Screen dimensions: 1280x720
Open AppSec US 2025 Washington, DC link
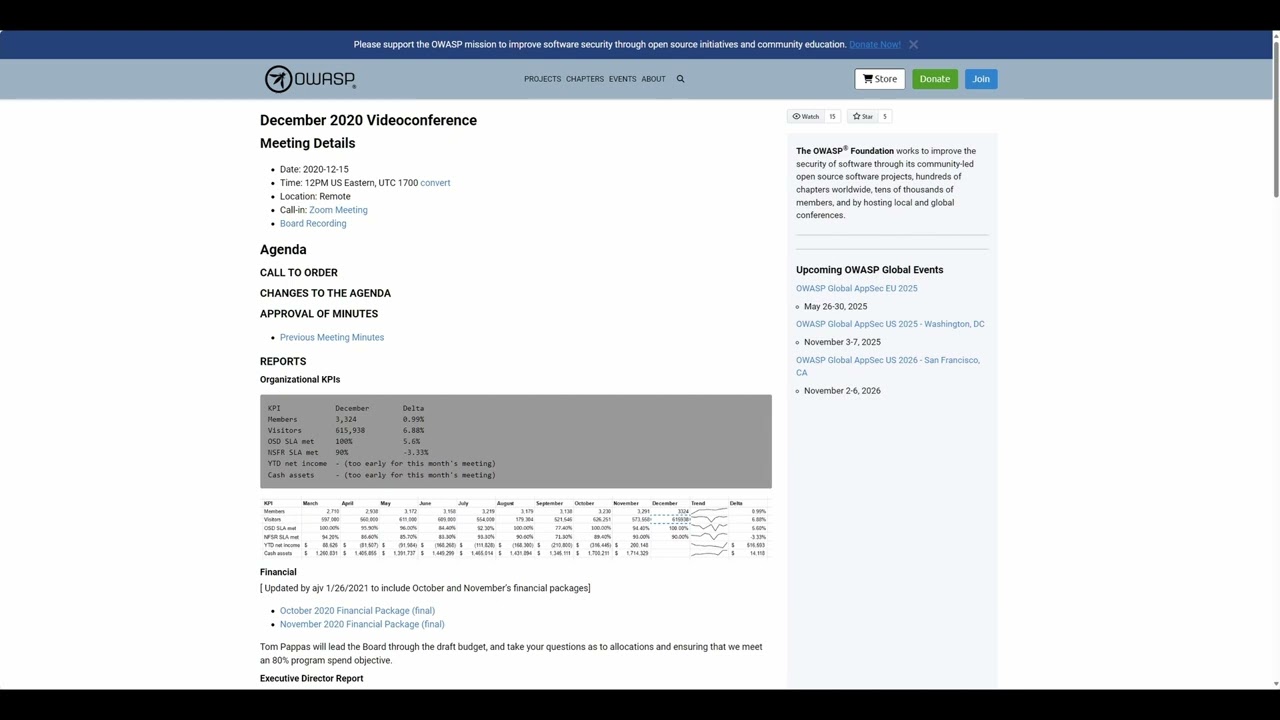tap(890, 324)
